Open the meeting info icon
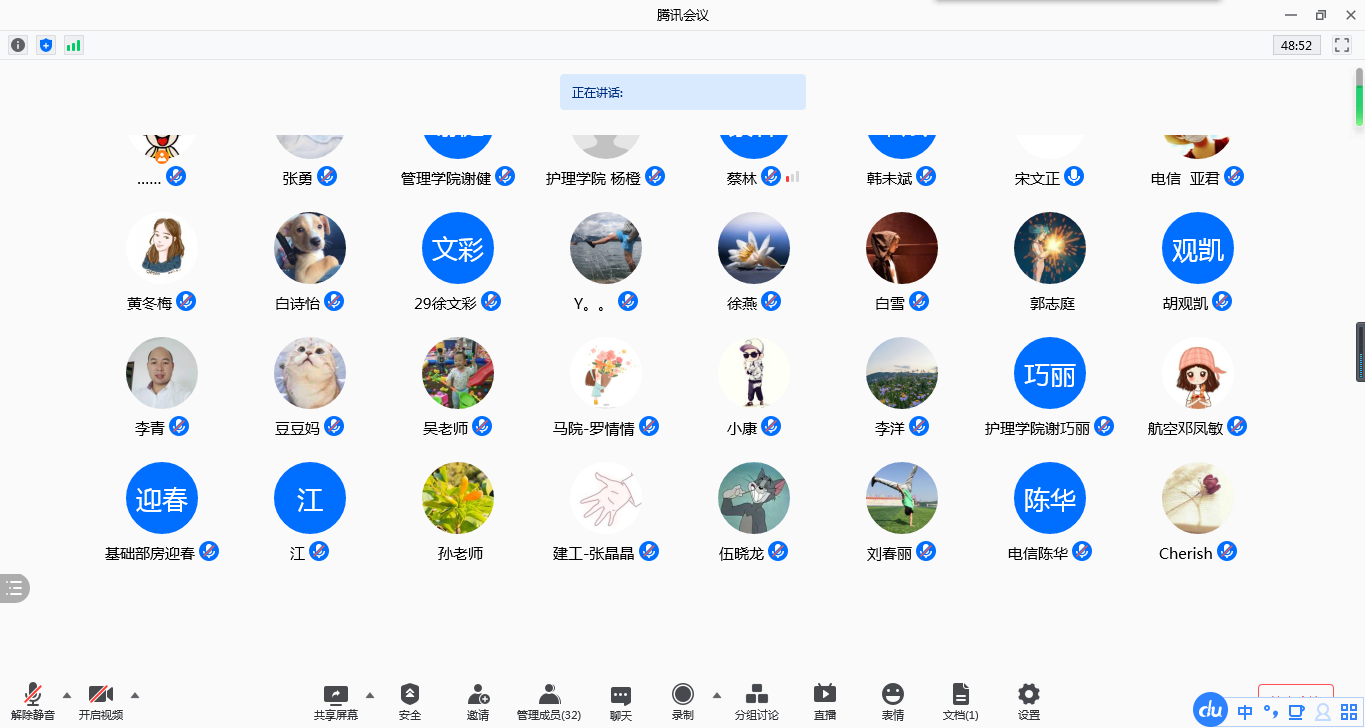This screenshot has height=728, width=1365. (18, 45)
